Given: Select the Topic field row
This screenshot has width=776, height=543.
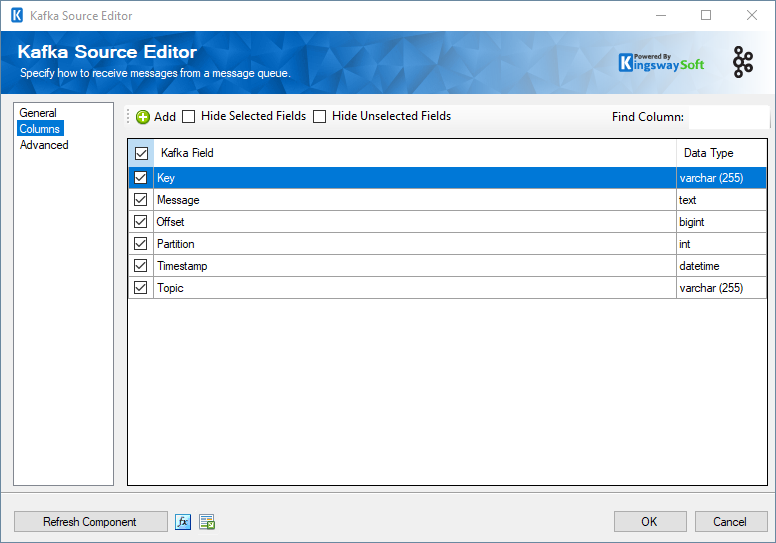Looking at the screenshot, I should [x=415, y=288].
